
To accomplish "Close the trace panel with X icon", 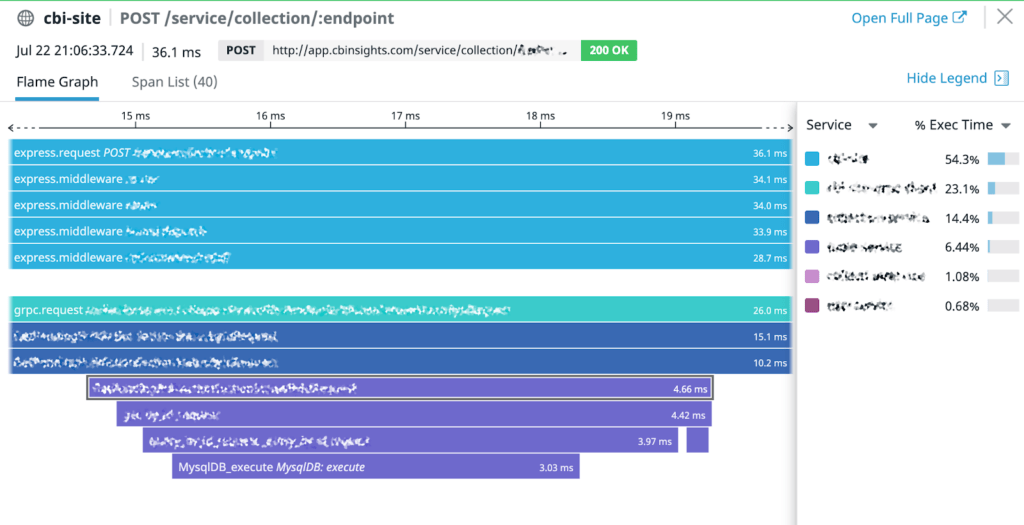I will coord(1004,17).
